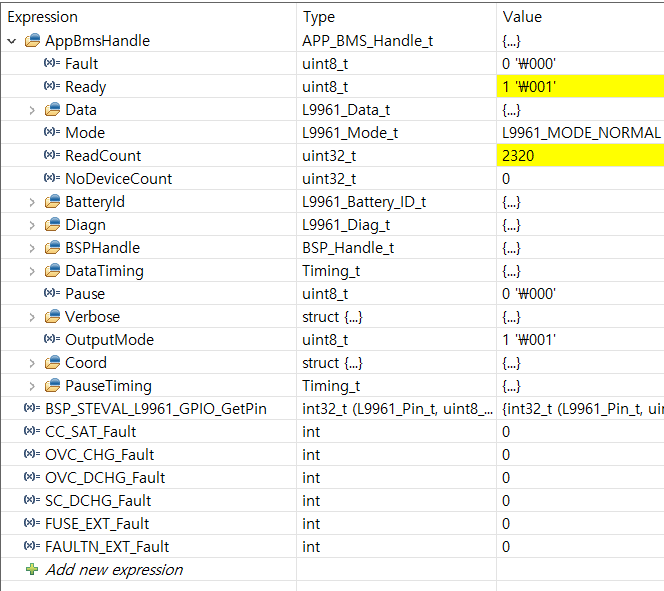Expand the PauseTiming struct node
The width and height of the screenshot is (664, 591).
click(32, 386)
